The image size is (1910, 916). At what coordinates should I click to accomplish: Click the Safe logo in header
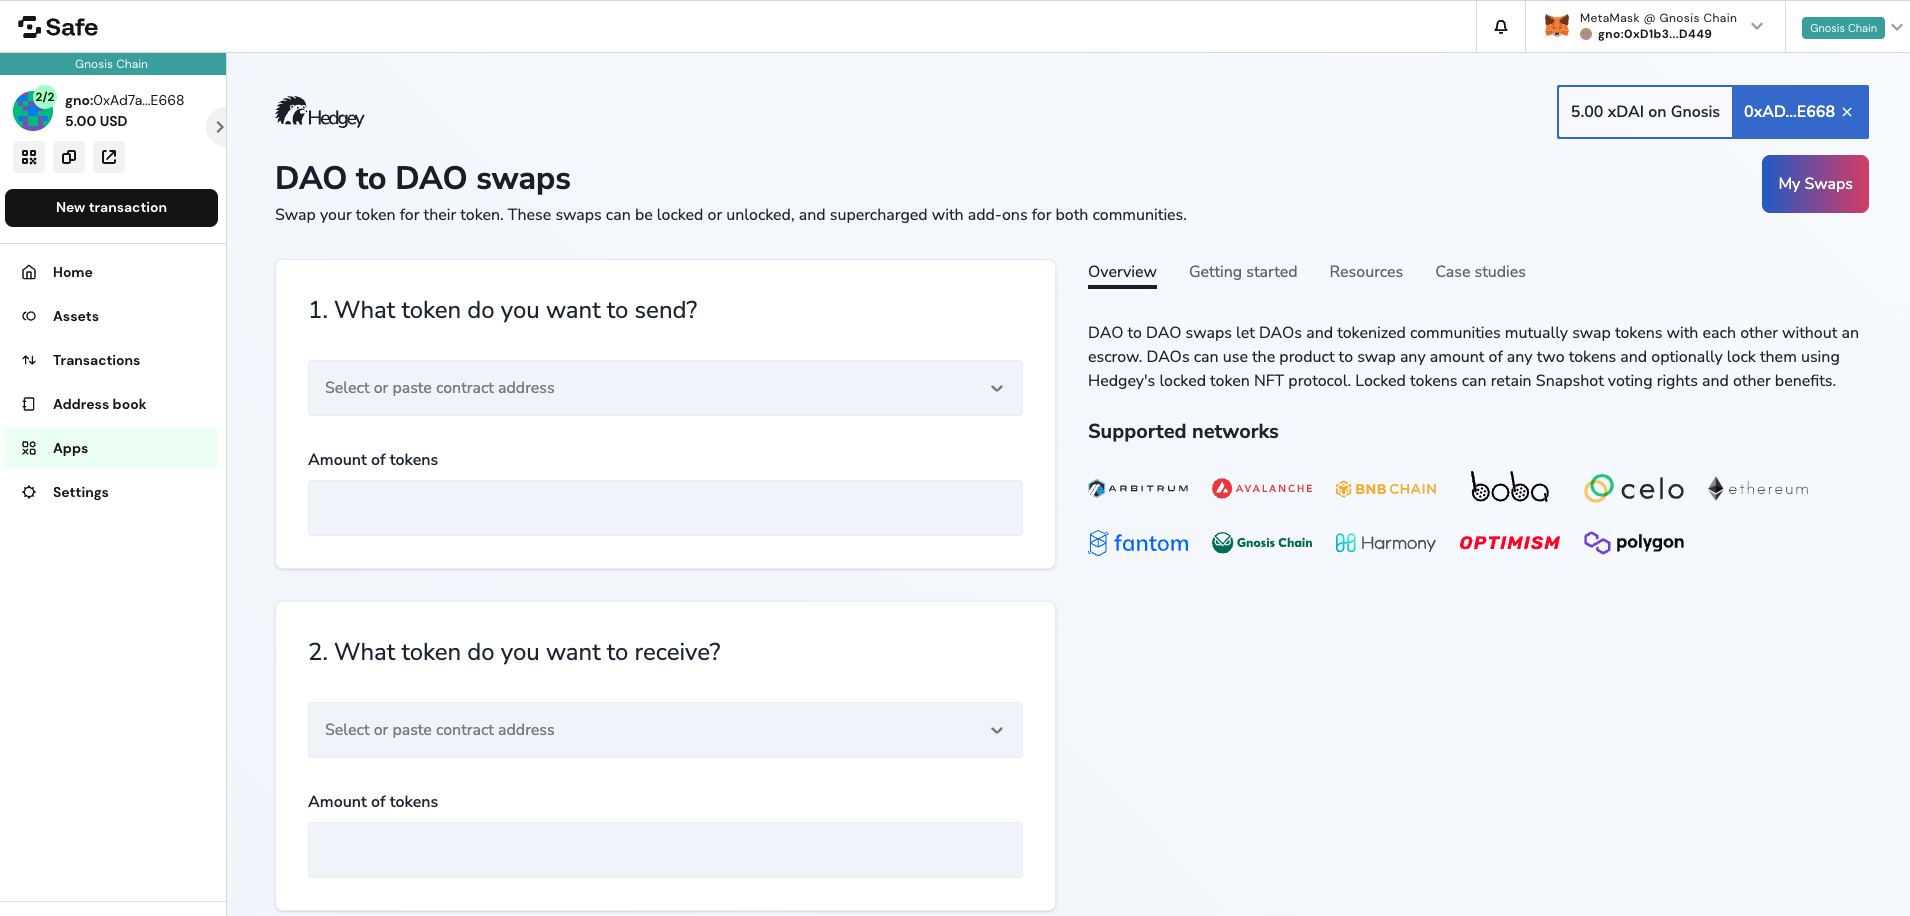coord(58,27)
